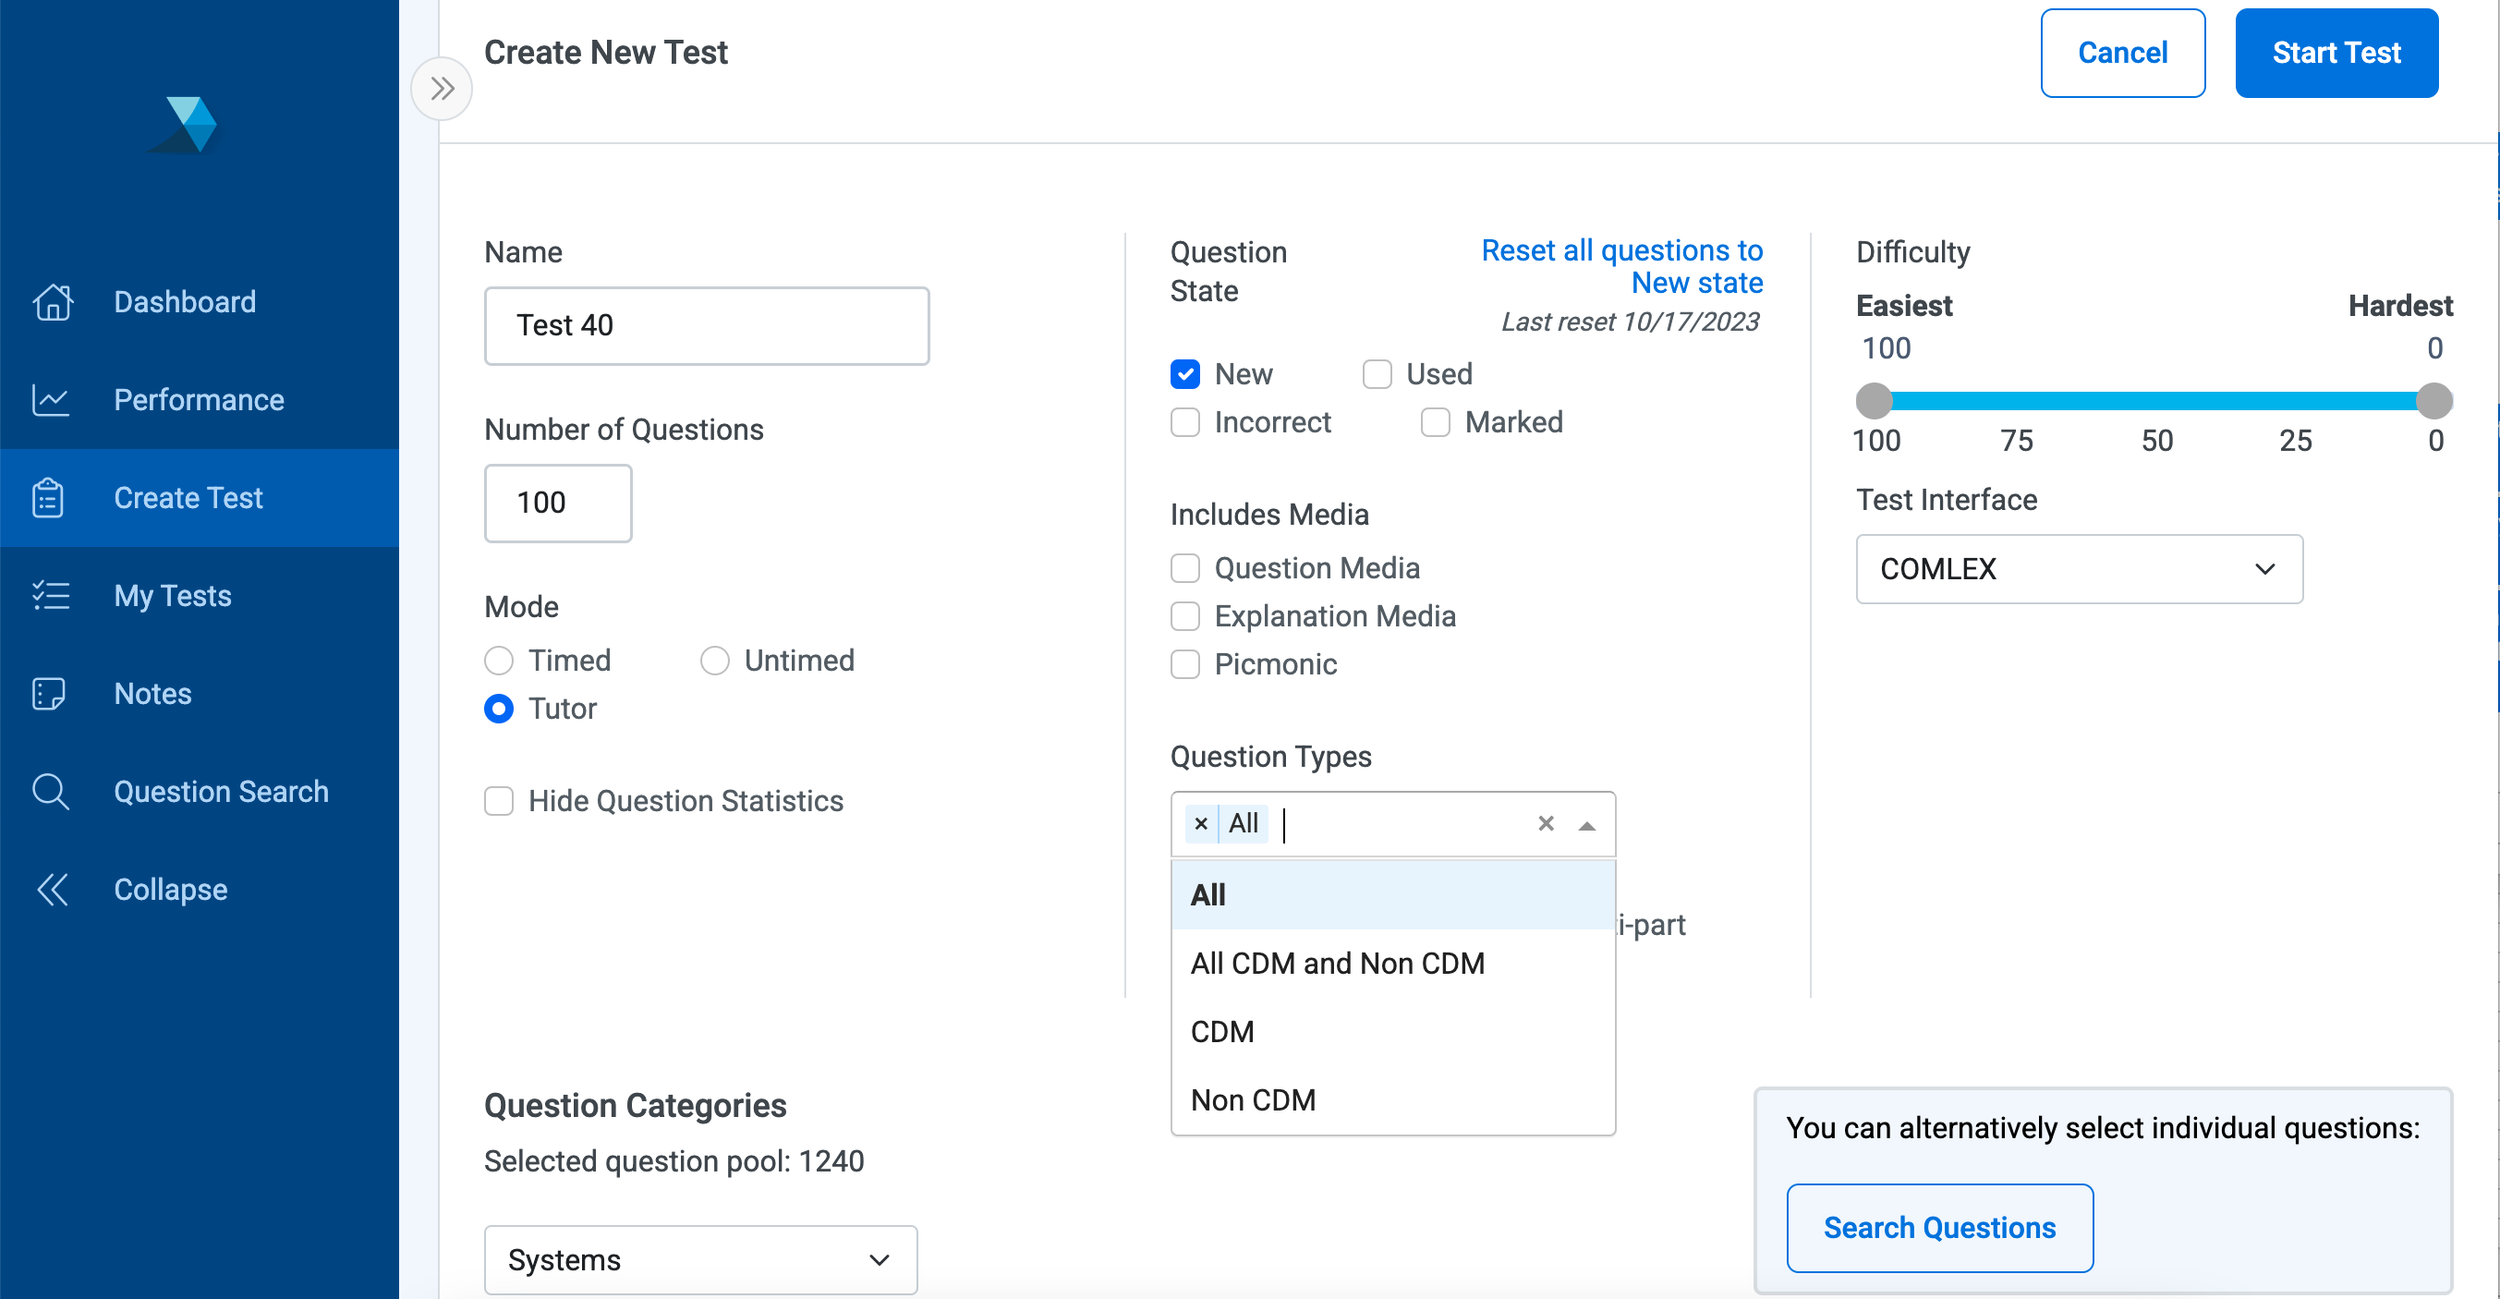Open the Test Interface COMLEX dropdown
Viewport: 2500px width, 1299px height.
(2079, 569)
